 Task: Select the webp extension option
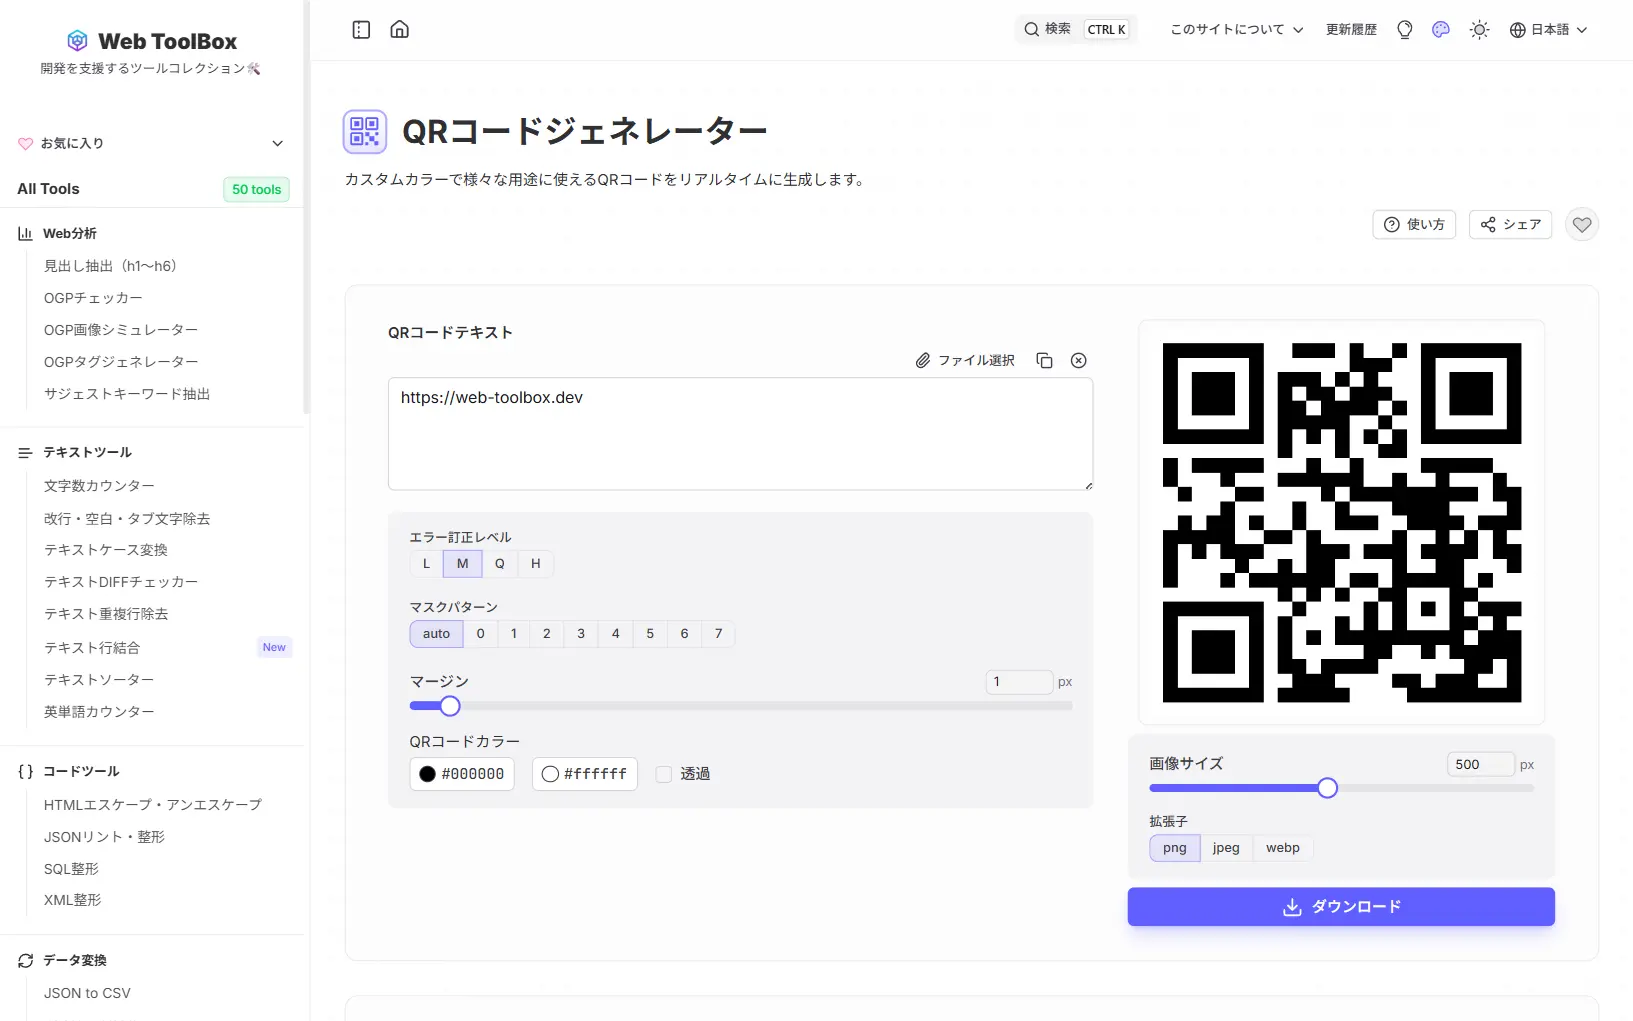[x=1283, y=848]
